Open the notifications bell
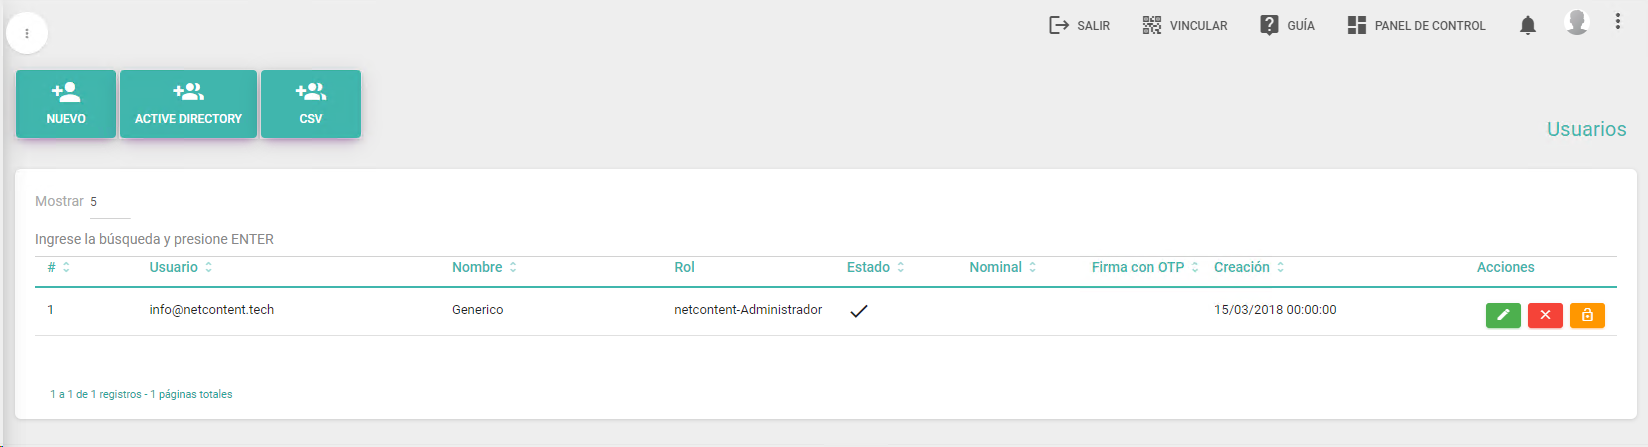The width and height of the screenshot is (1648, 447). pos(1527,26)
